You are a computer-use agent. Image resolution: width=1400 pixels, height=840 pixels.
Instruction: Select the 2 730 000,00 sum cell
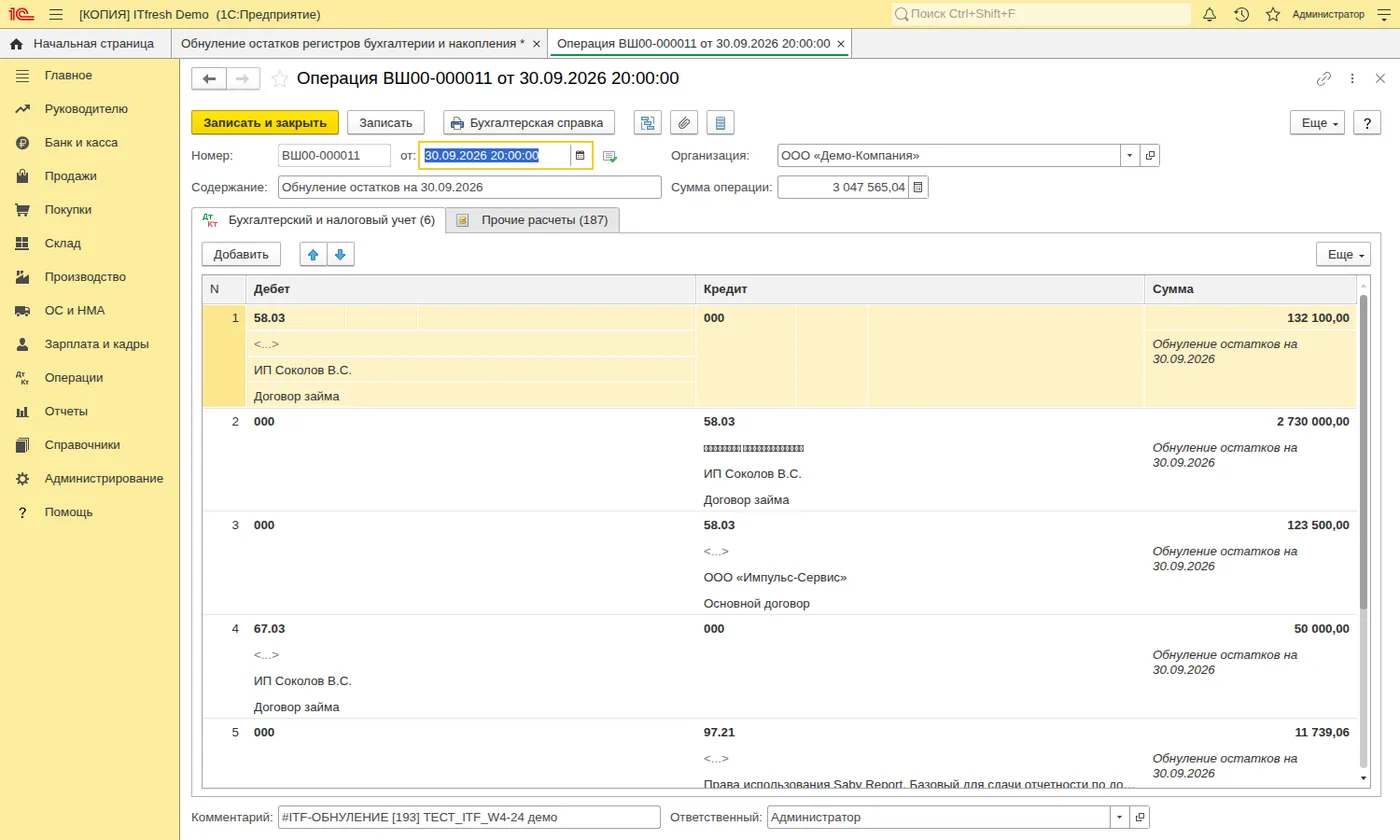pyautogui.click(x=1250, y=421)
